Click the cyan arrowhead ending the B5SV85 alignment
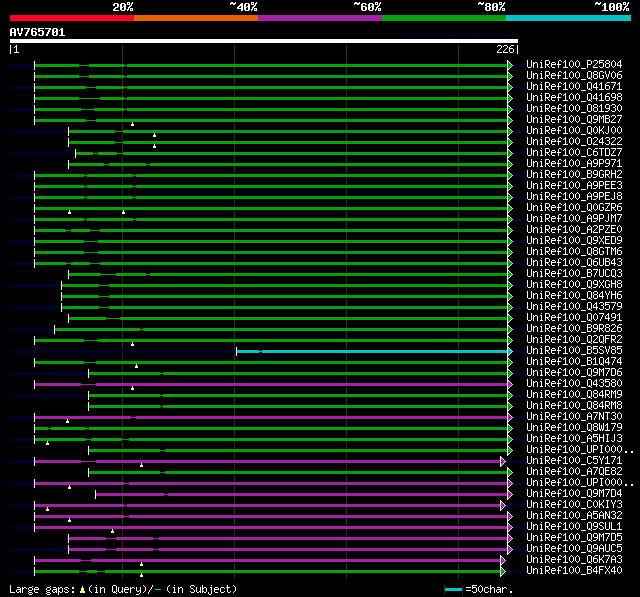The image size is (640, 597). pyautogui.click(x=510, y=351)
